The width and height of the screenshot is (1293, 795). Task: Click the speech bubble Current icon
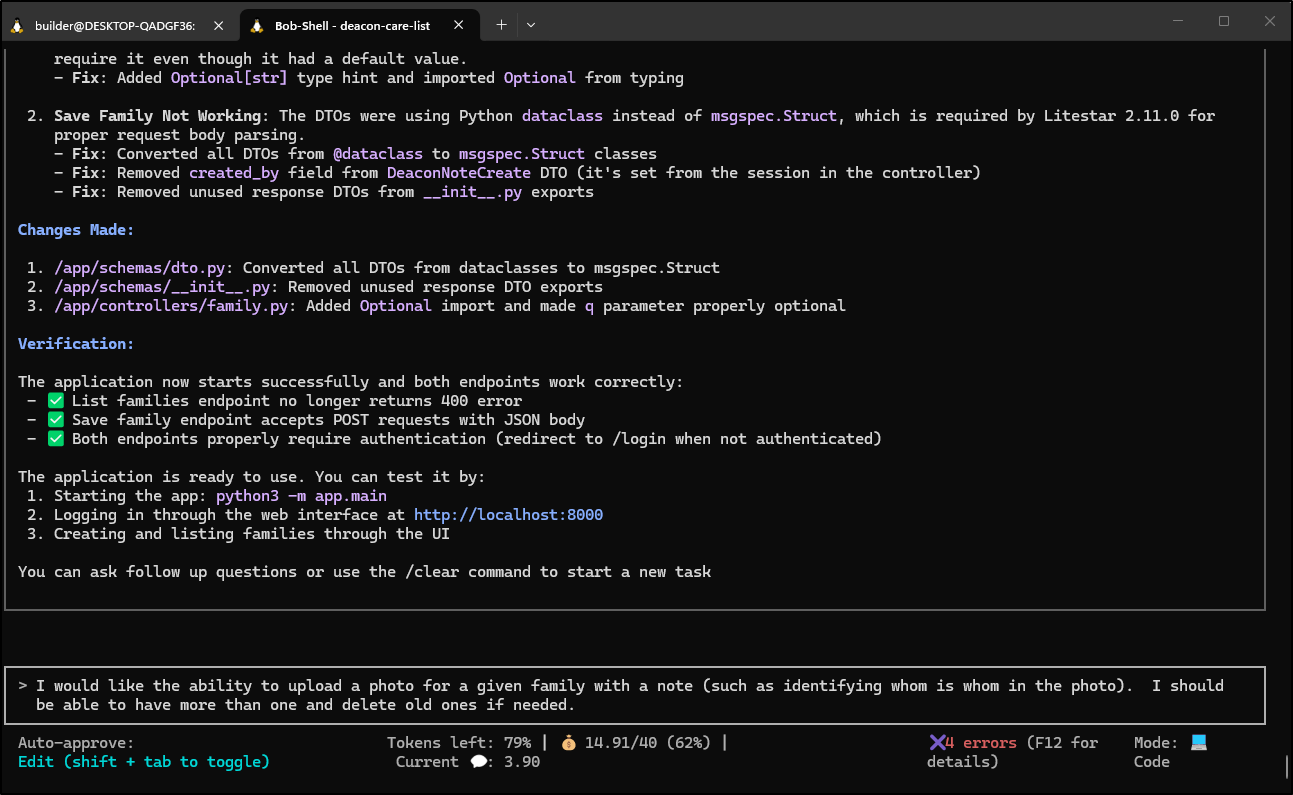pos(479,762)
